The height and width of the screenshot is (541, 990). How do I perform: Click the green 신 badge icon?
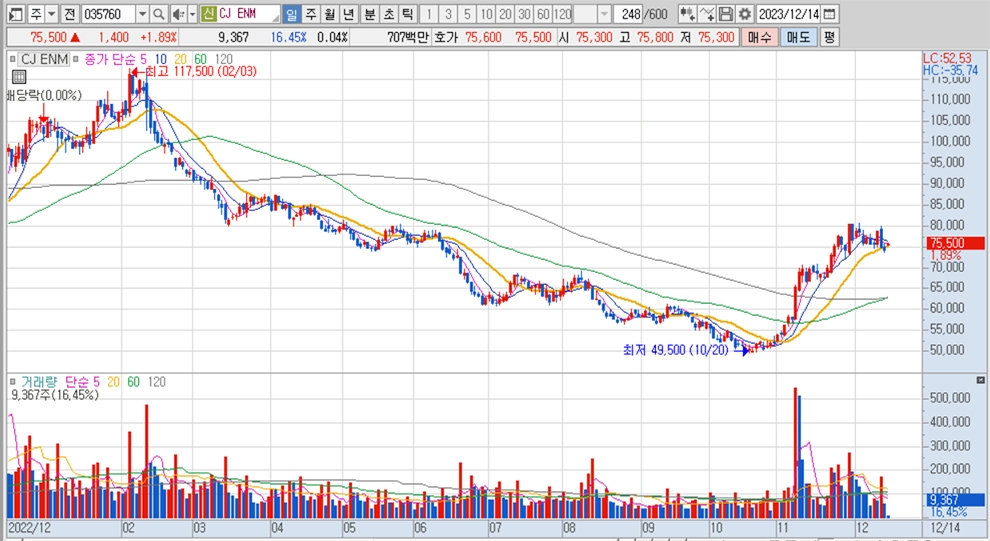208,14
